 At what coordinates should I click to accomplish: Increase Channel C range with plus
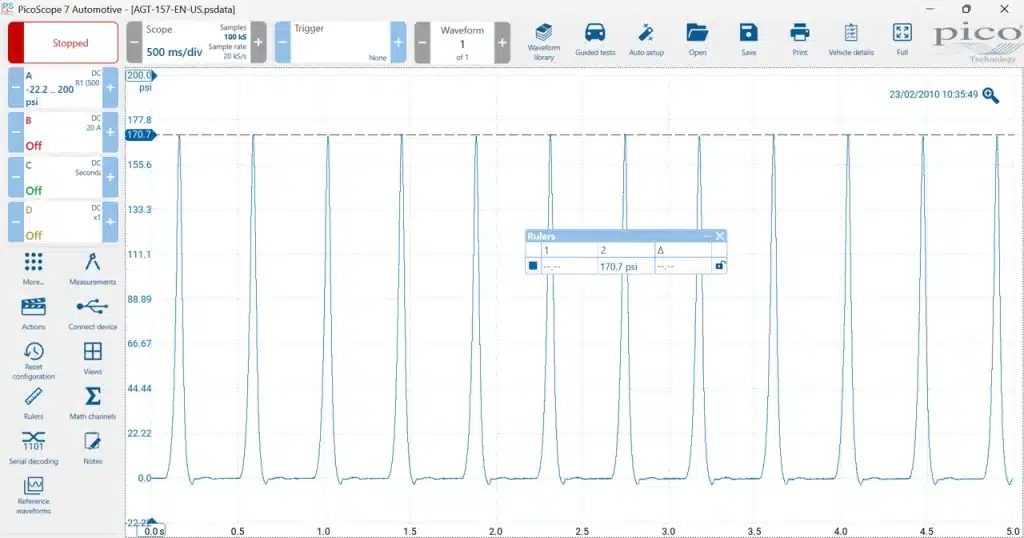tap(110, 177)
